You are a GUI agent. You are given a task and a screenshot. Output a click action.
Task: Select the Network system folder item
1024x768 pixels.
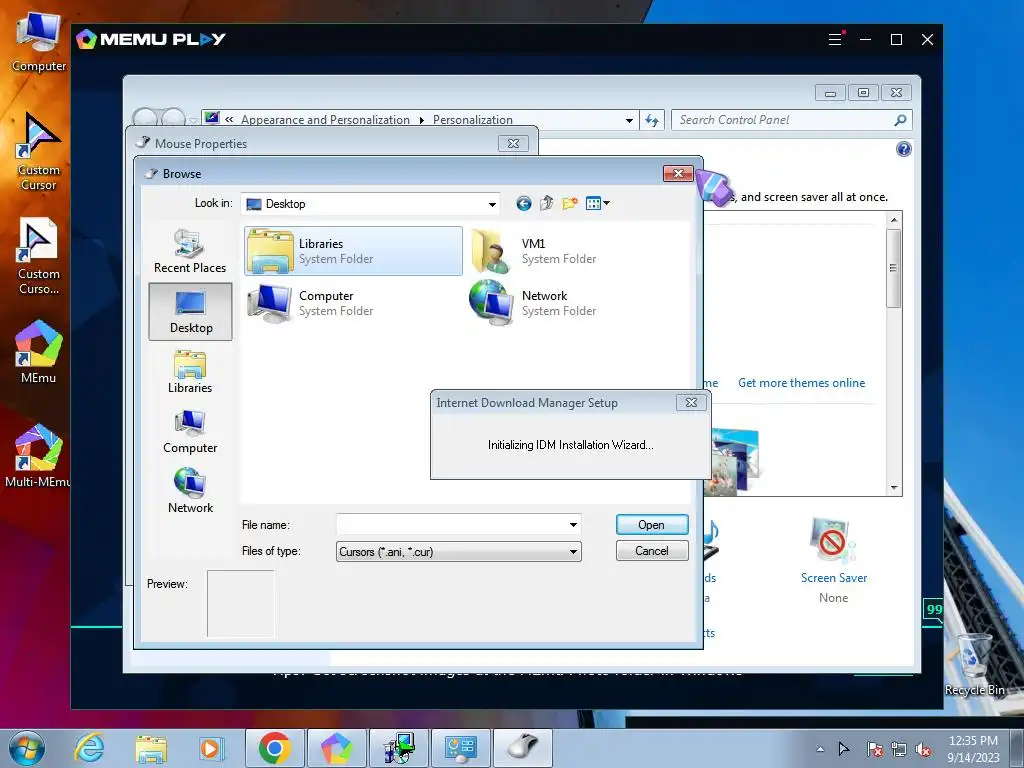(534, 303)
